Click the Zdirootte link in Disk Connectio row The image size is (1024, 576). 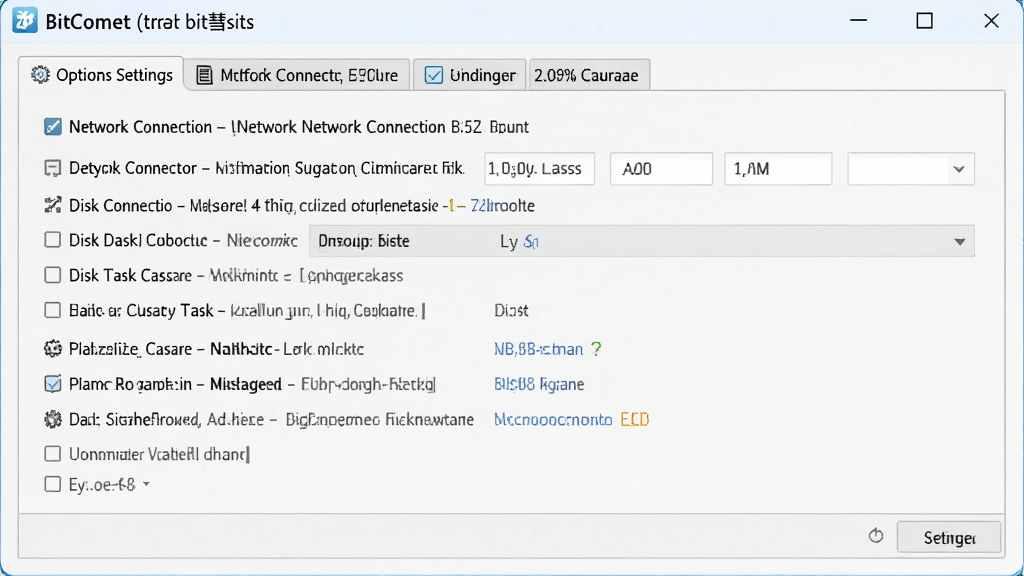click(502, 206)
